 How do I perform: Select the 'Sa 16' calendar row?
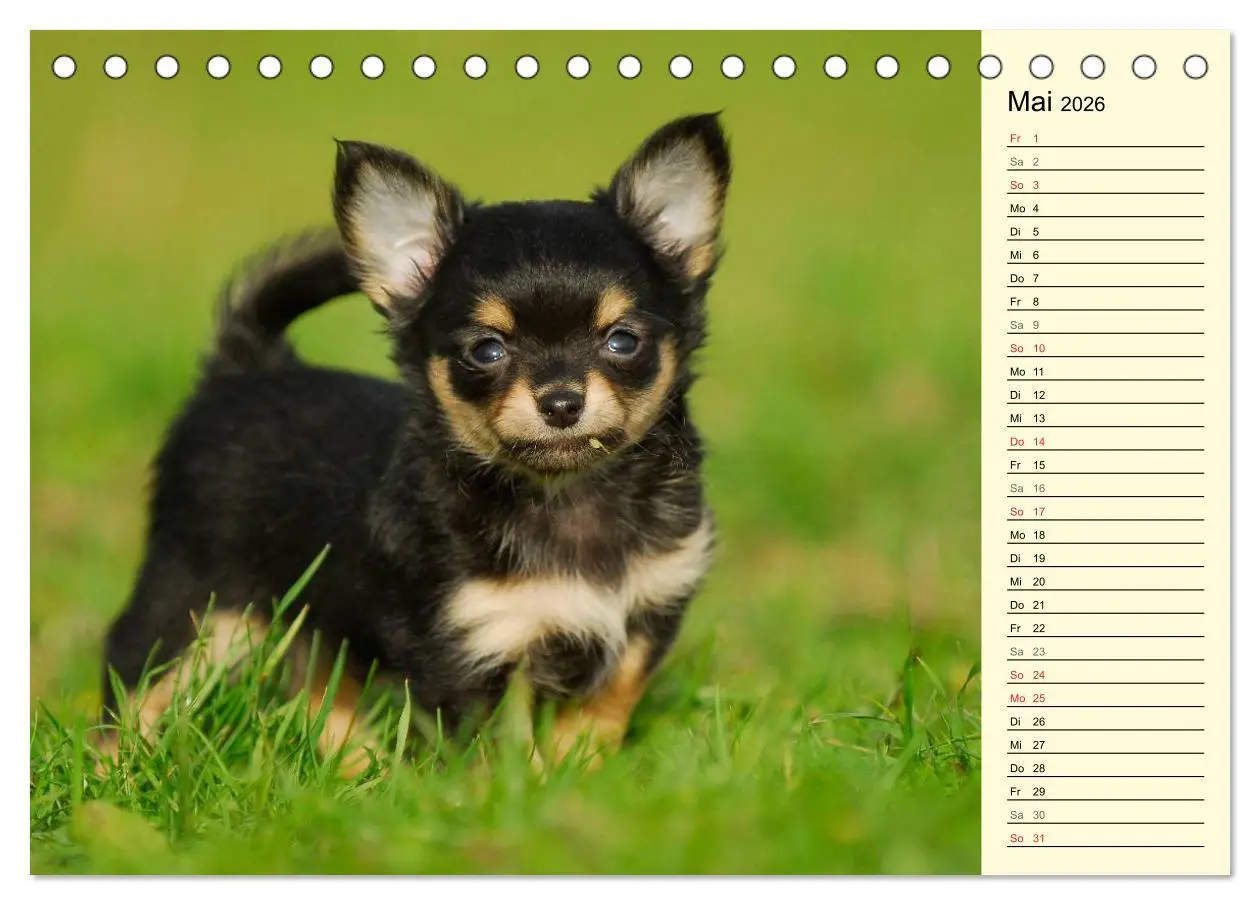(x=1105, y=488)
